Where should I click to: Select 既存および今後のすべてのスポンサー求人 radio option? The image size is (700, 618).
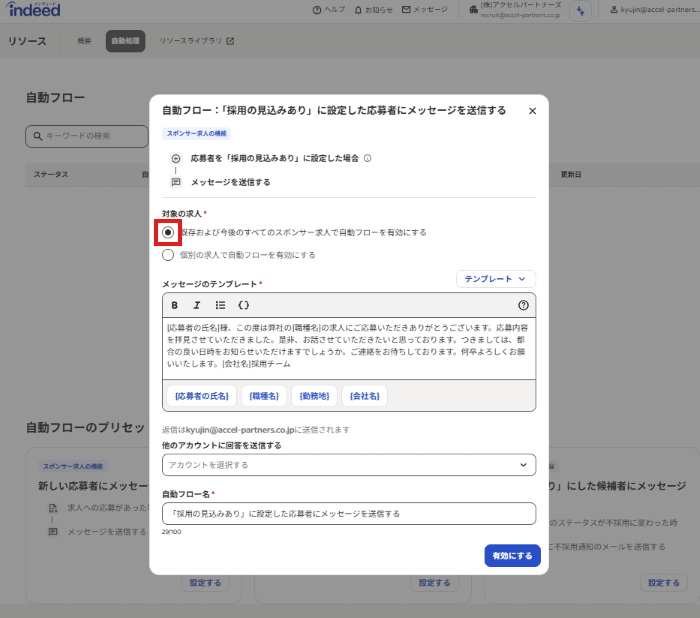tap(168, 232)
